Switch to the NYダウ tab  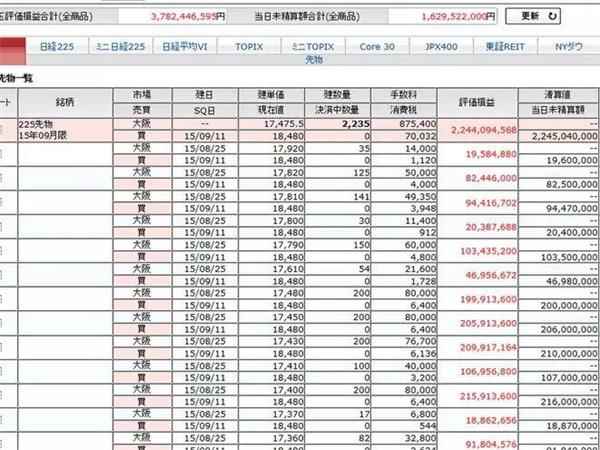(x=570, y=46)
